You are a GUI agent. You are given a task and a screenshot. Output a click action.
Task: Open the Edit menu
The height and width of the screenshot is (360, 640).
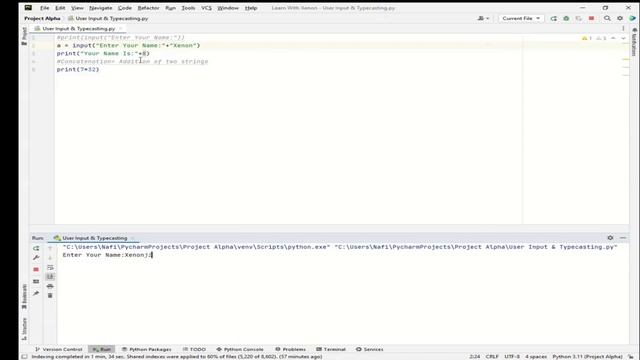click(x=60, y=8)
